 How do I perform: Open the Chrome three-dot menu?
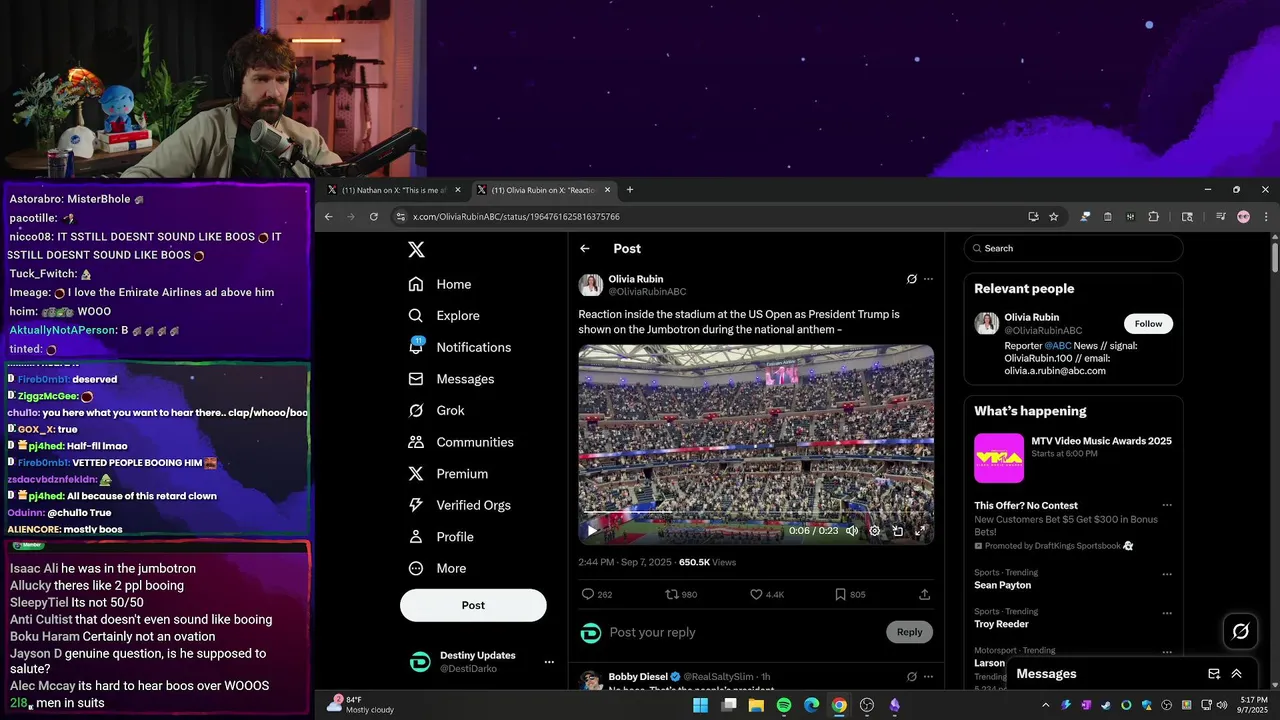[1266, 216]
